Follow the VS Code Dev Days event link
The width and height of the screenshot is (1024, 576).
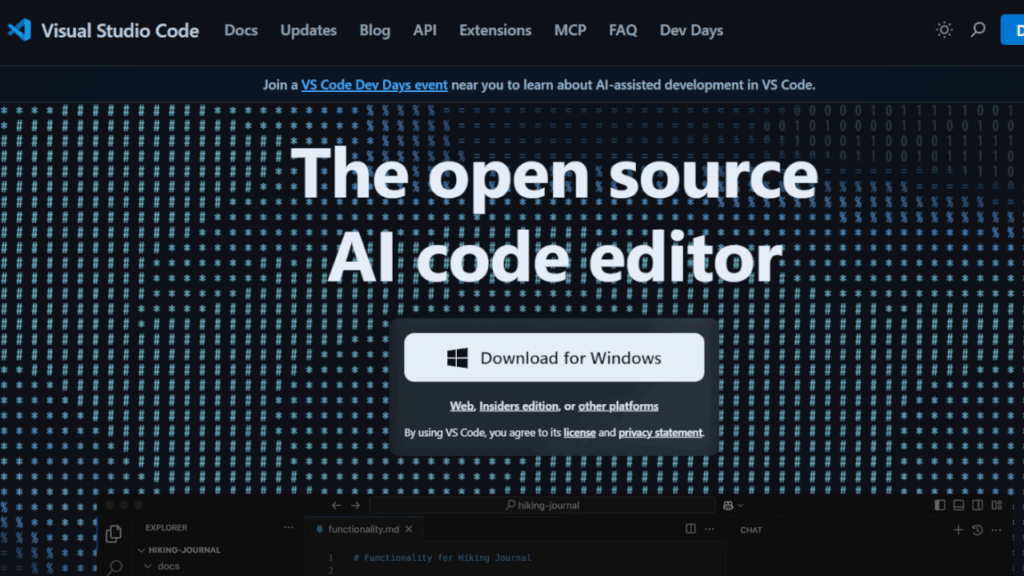point(374,85)
